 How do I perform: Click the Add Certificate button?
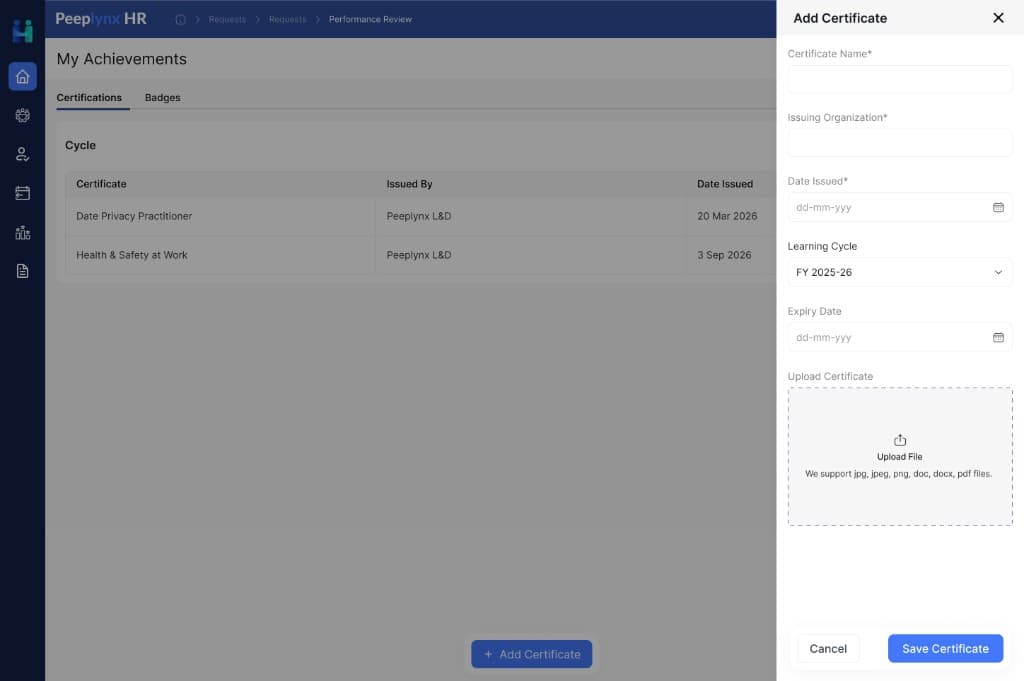click(x=532, y=654)
